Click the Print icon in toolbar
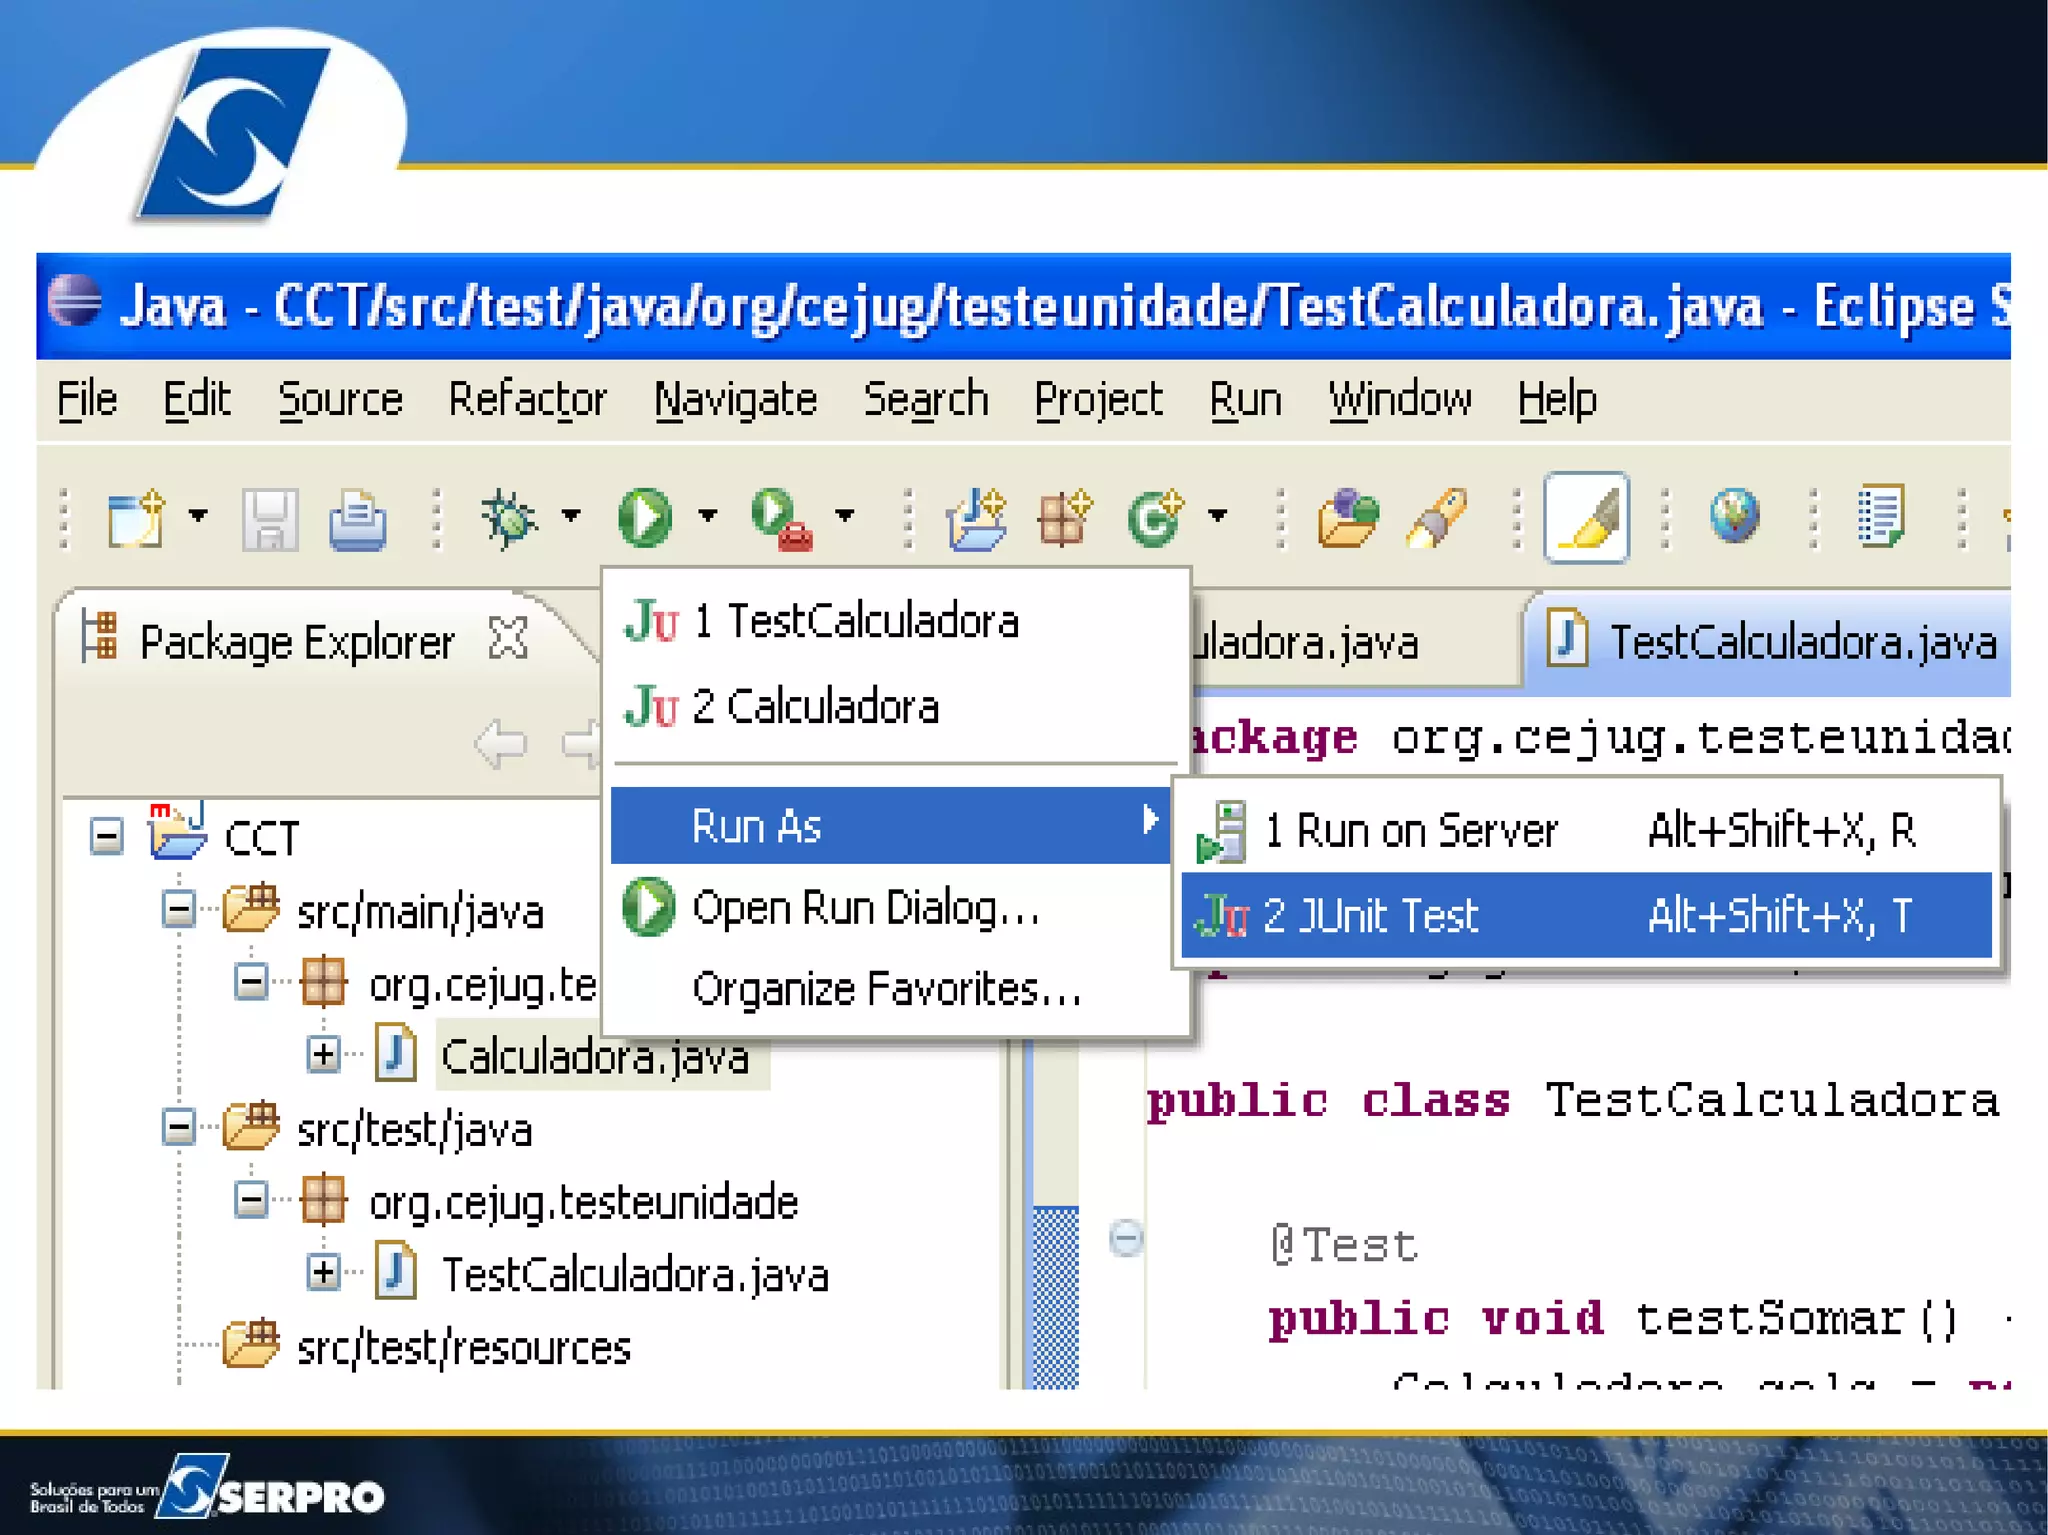Image resolution: width=2048 pixels, height=1535 pixels. tap(357, 519)
